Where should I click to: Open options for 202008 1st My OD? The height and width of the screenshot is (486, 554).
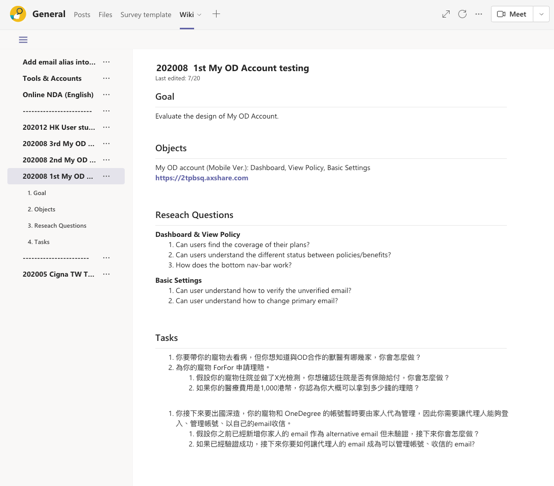click(106, 176)
